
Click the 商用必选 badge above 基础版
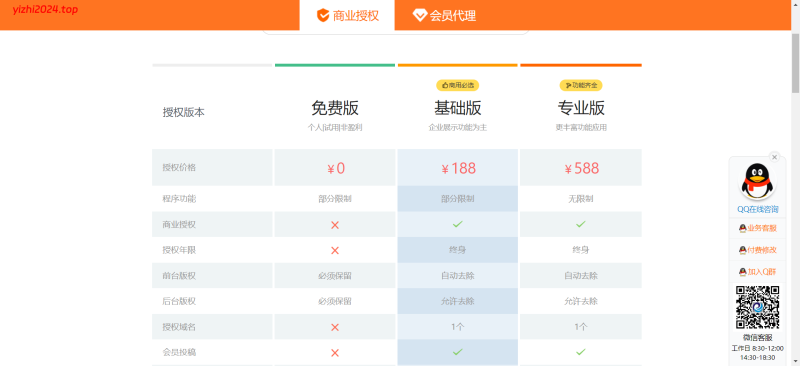point(458,85)
